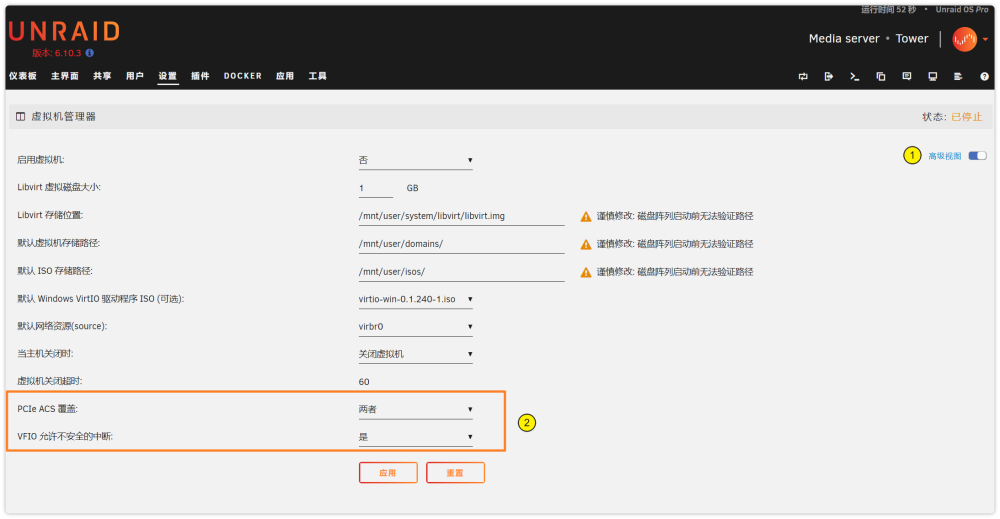The width and height of the screenshot is (1000, 519).
Task: Open the DOCKER tab
Action: click(x=242, y=76)
